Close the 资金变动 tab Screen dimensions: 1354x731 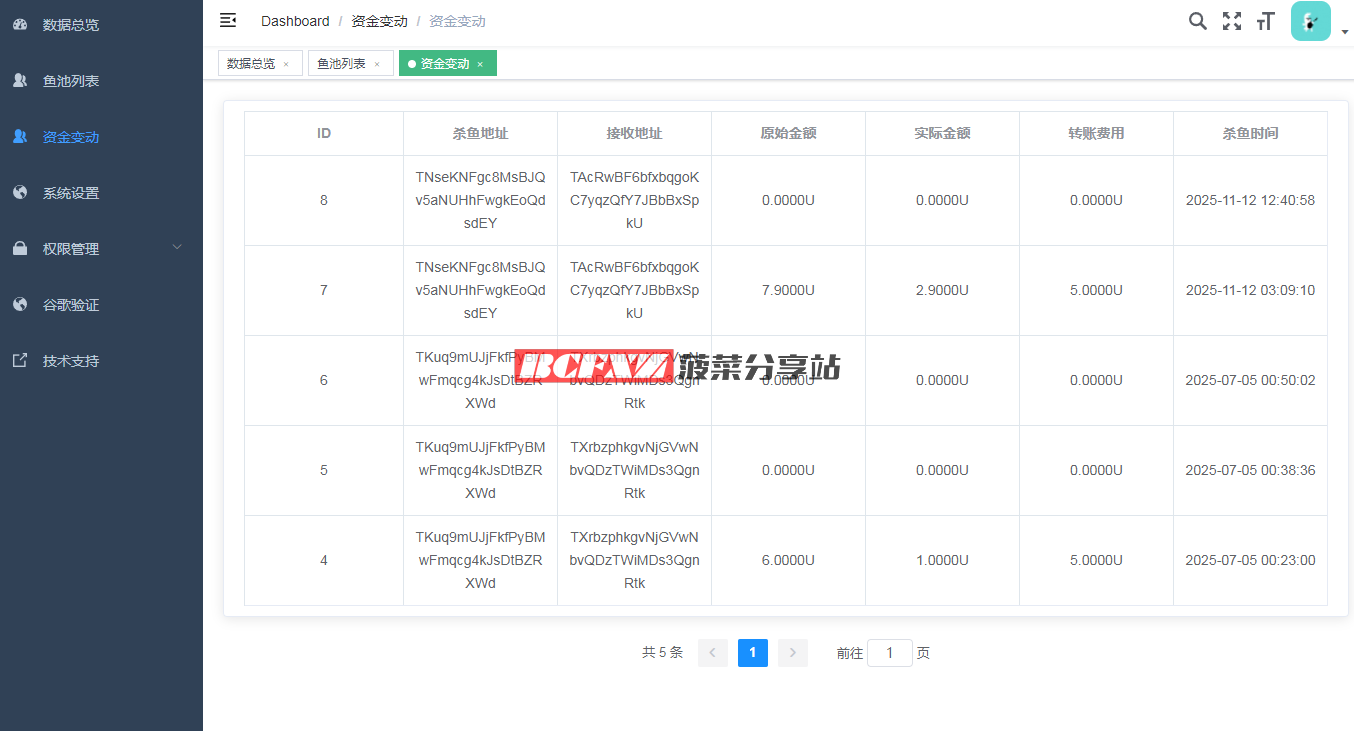click(x=480, y=64)
